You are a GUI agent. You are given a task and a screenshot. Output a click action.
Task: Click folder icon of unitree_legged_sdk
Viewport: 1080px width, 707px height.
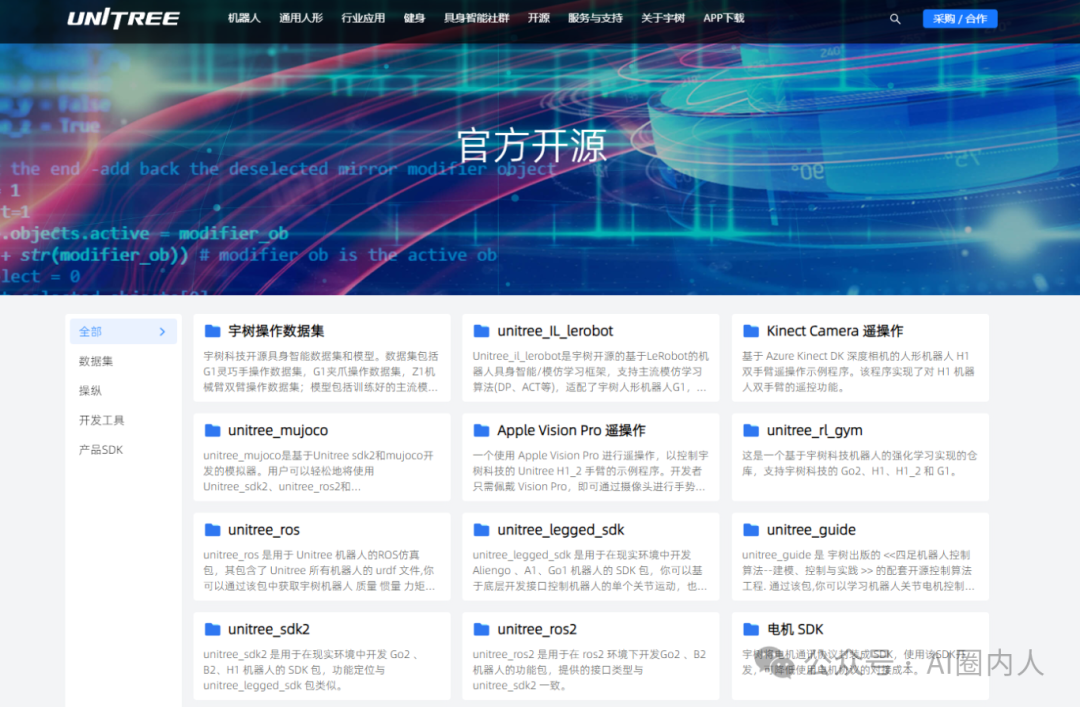(x=481, y=530)
